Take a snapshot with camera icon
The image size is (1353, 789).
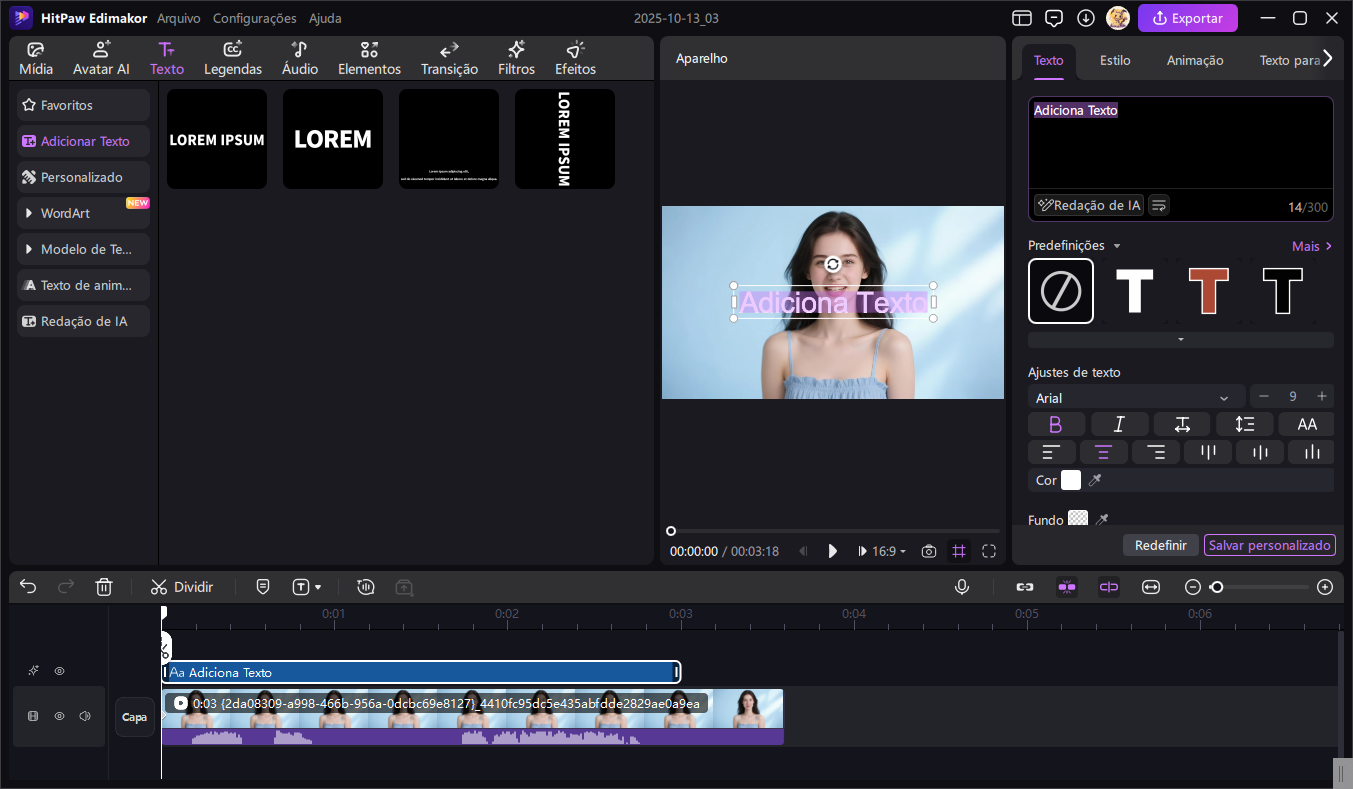click(x=929, y=551)
